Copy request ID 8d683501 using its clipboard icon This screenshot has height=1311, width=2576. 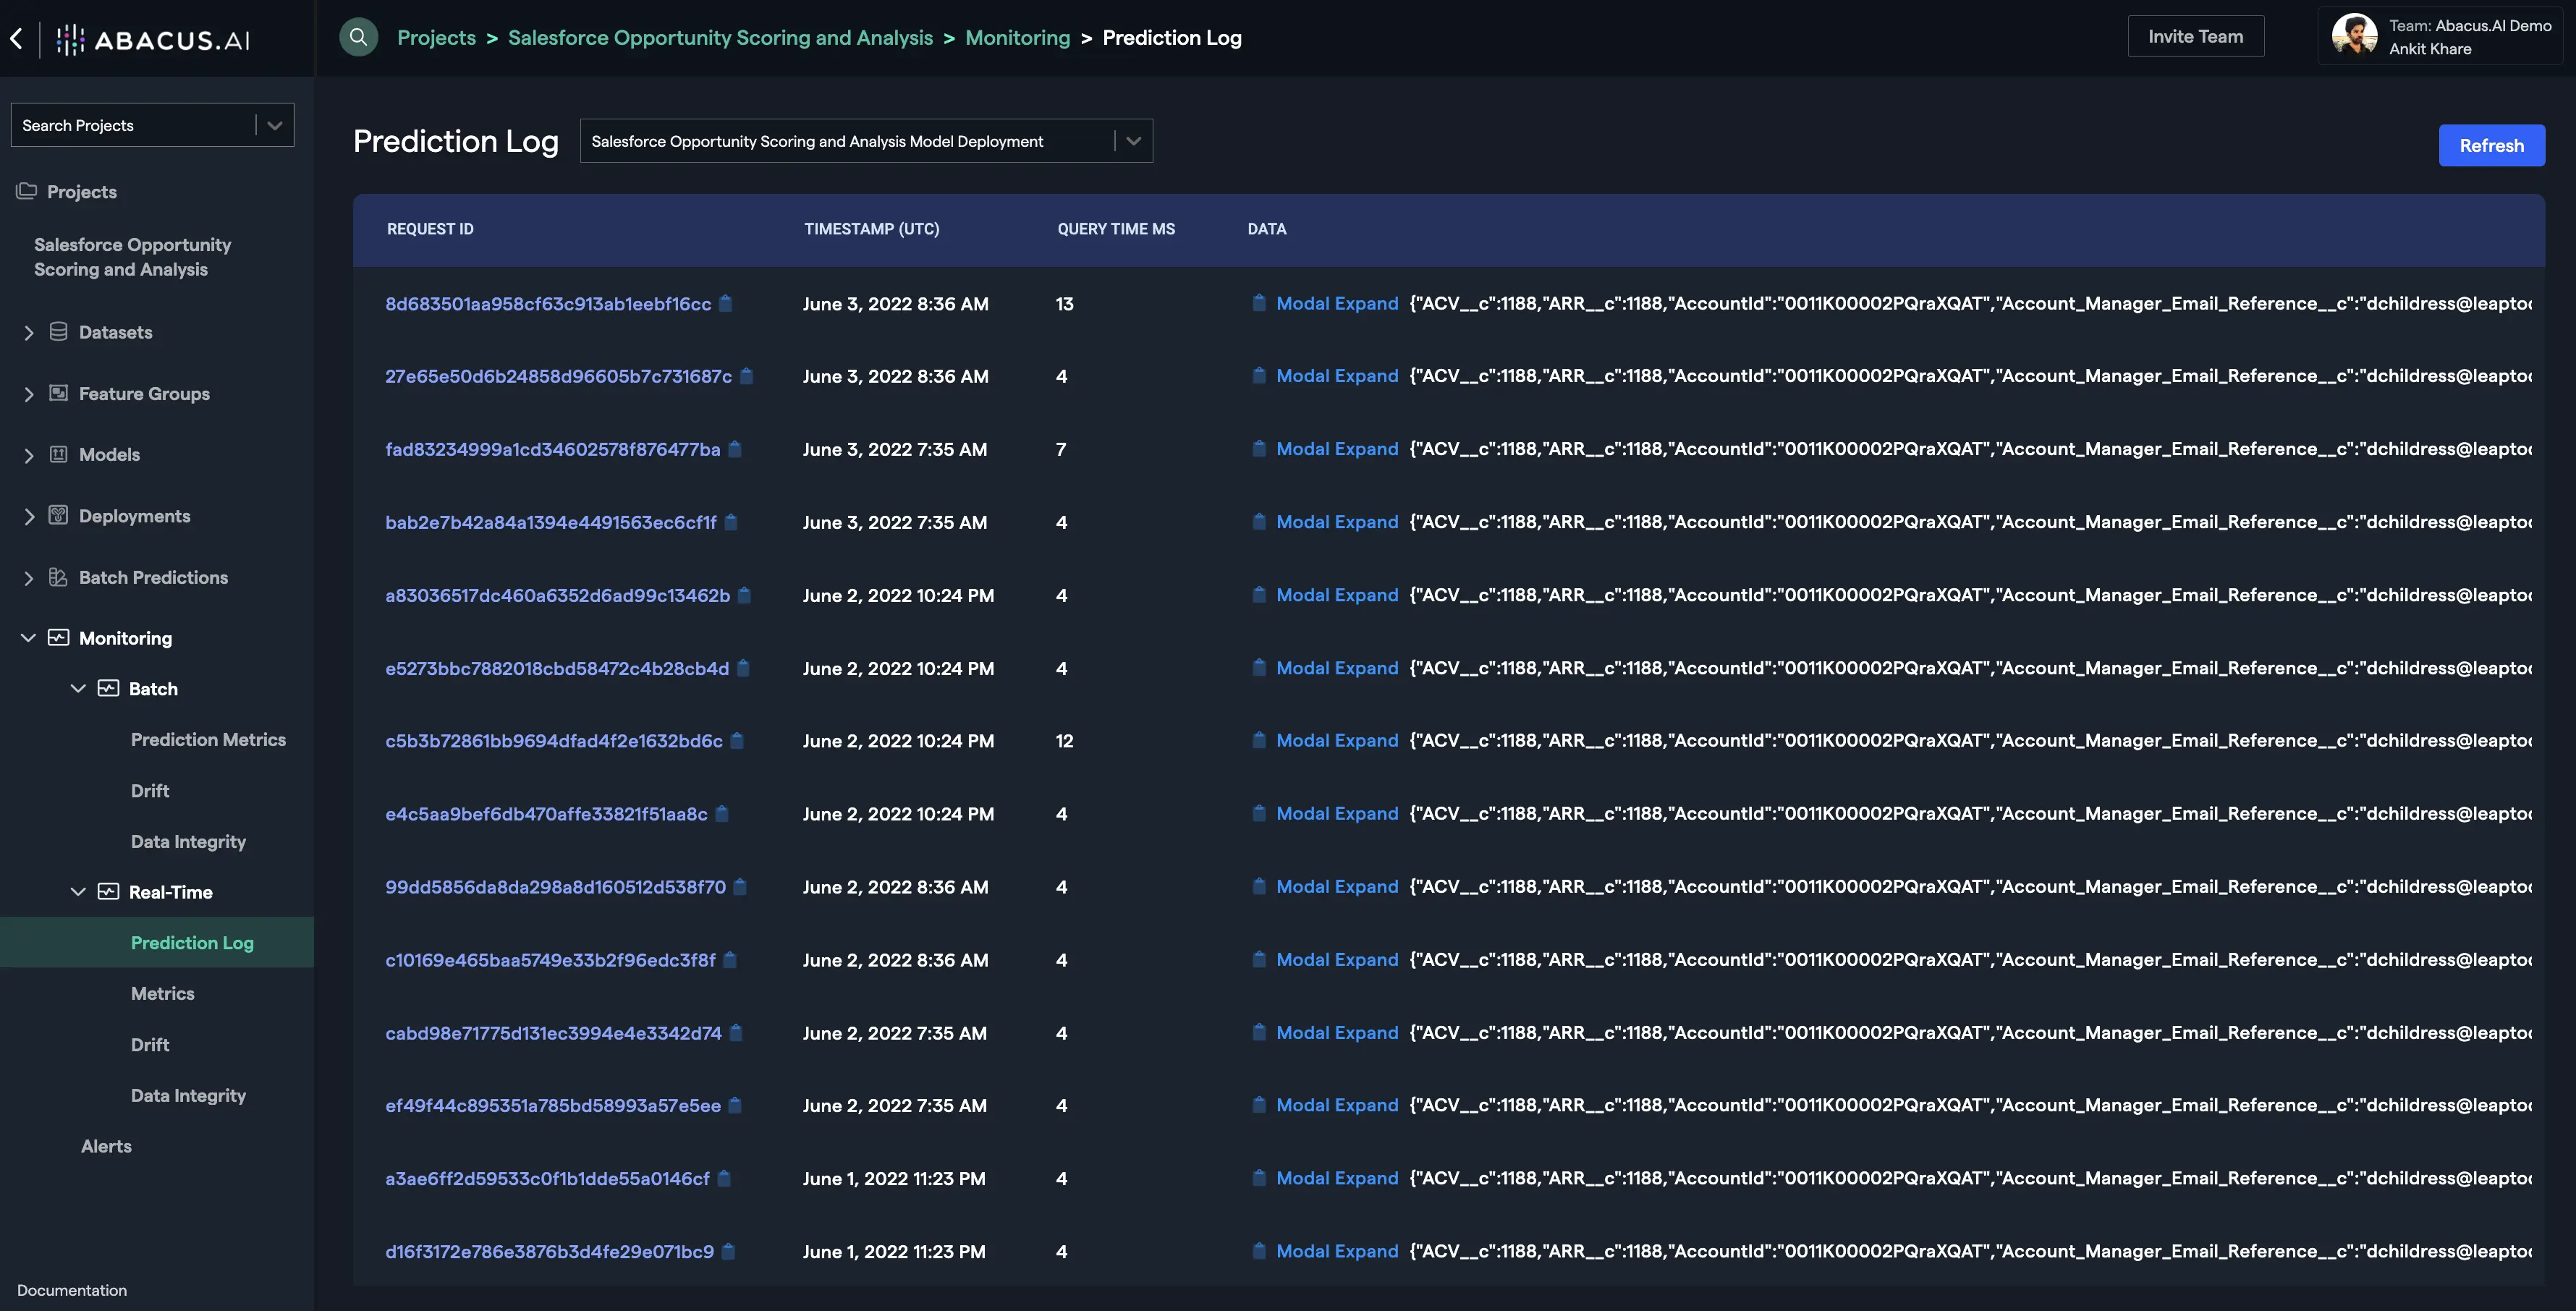726,303
